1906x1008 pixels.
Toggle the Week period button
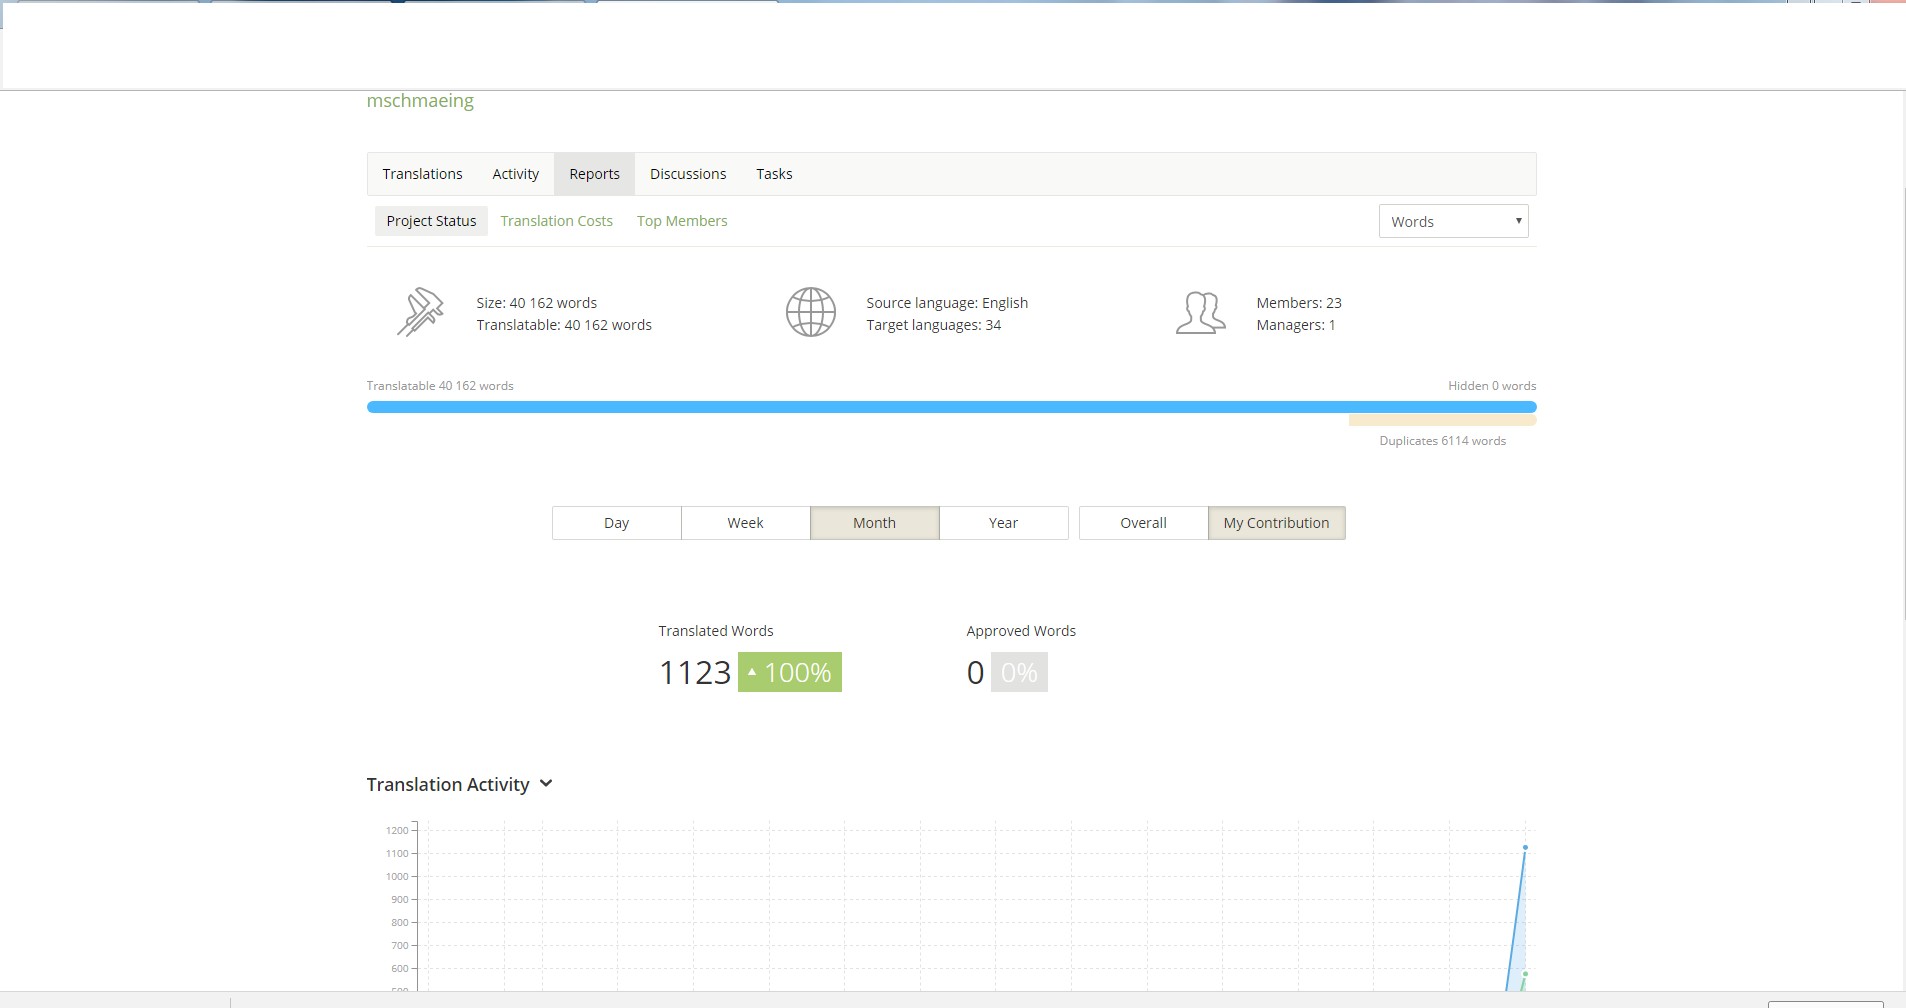[745, 523]
